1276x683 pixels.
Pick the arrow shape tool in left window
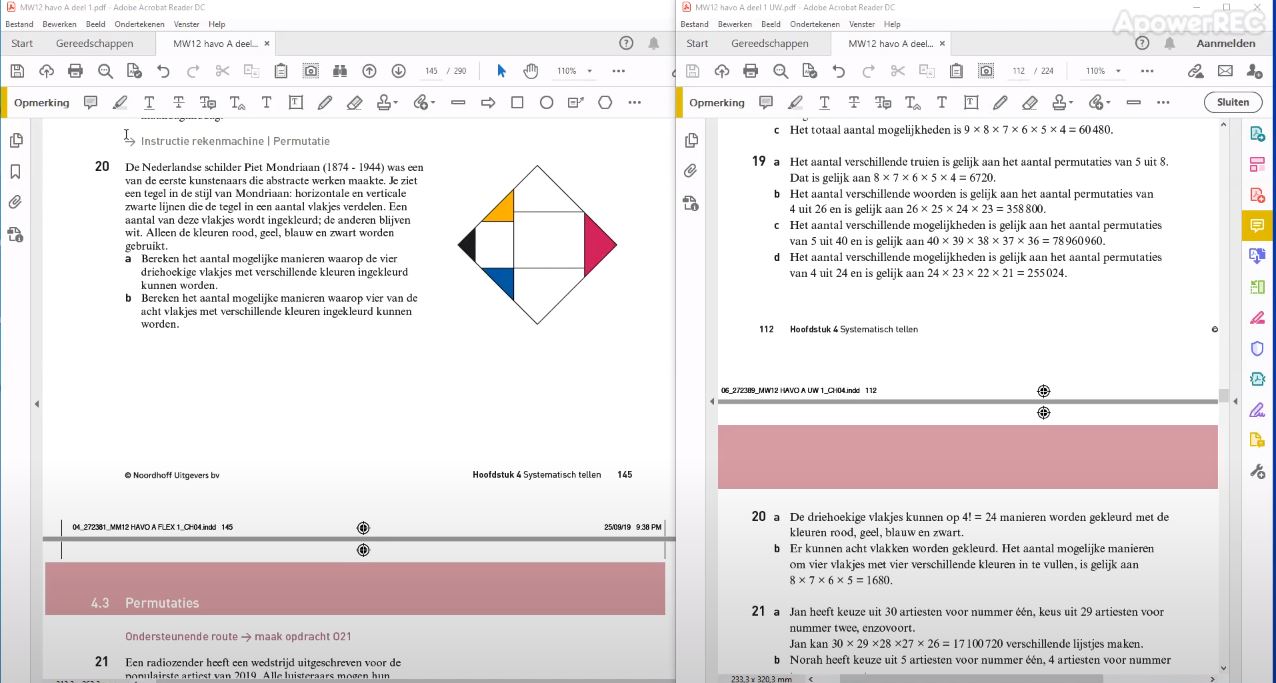click(488, 102)
